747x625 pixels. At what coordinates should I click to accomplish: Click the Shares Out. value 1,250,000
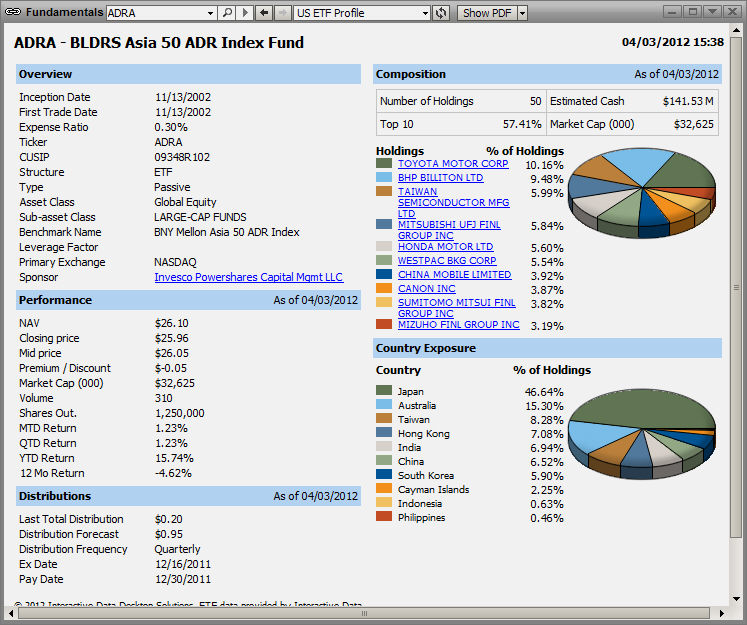[x=180, y=413]
